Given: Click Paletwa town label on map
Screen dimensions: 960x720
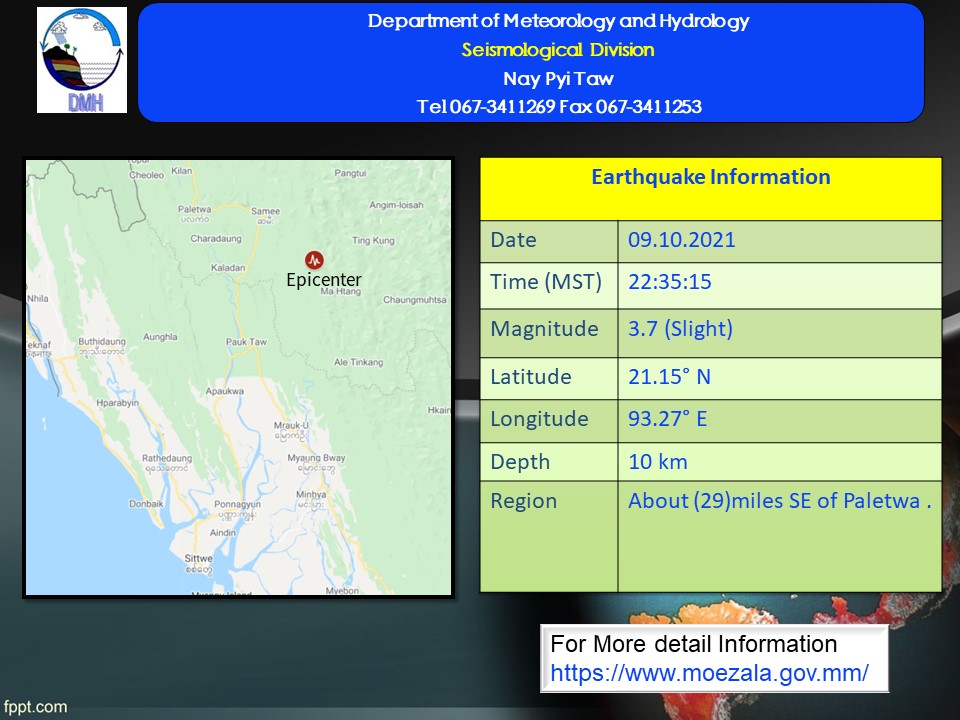Looking at the screenshot, I should (195, 209).
